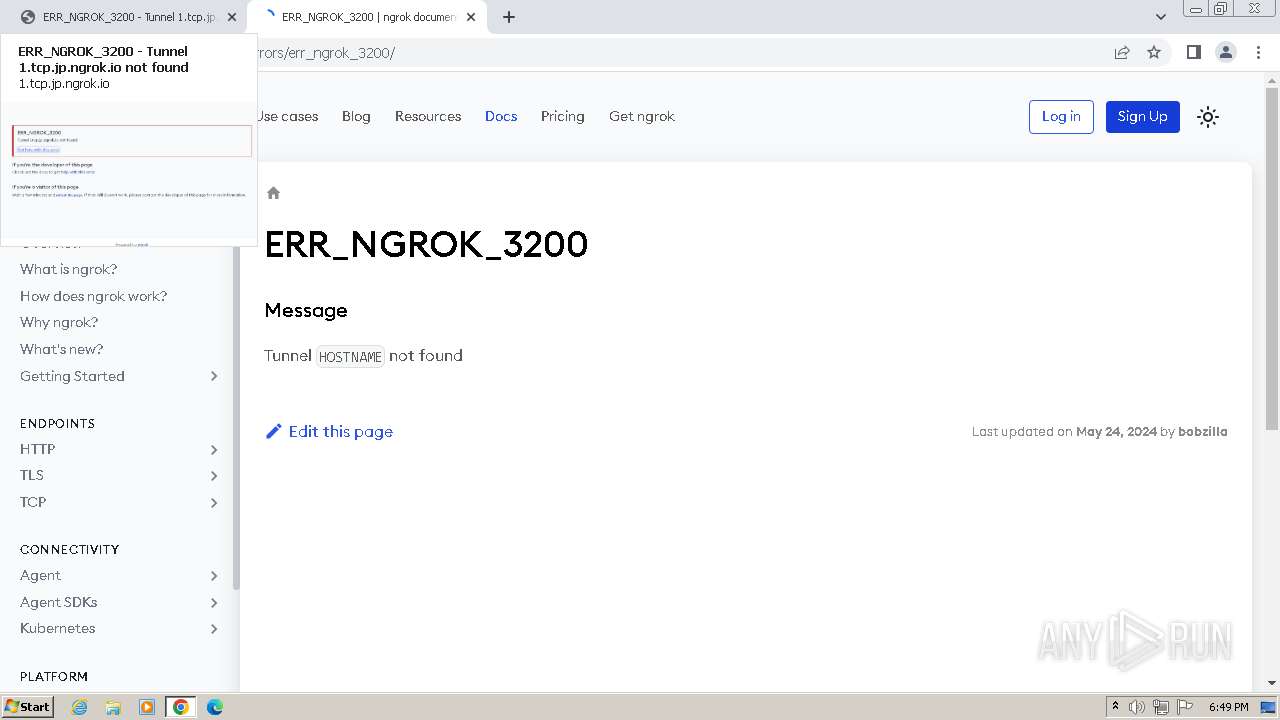1280x720 pixels.
Task: Launch Internet Explorer from taskbar
Action: [80, 707]
